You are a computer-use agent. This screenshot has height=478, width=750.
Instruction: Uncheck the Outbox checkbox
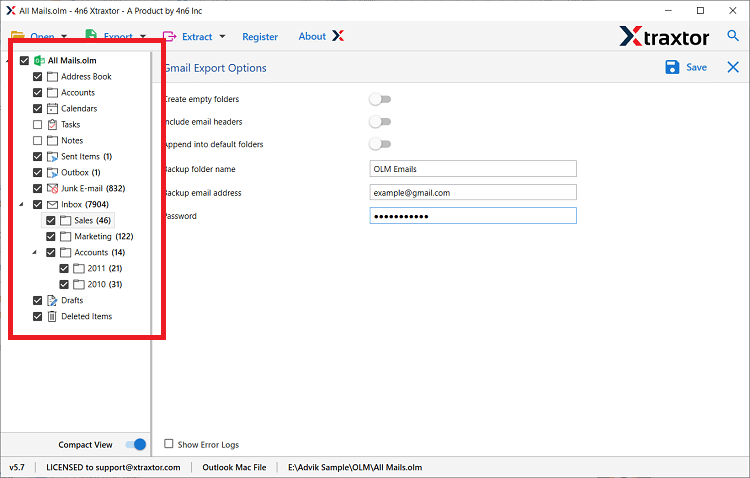37,173
